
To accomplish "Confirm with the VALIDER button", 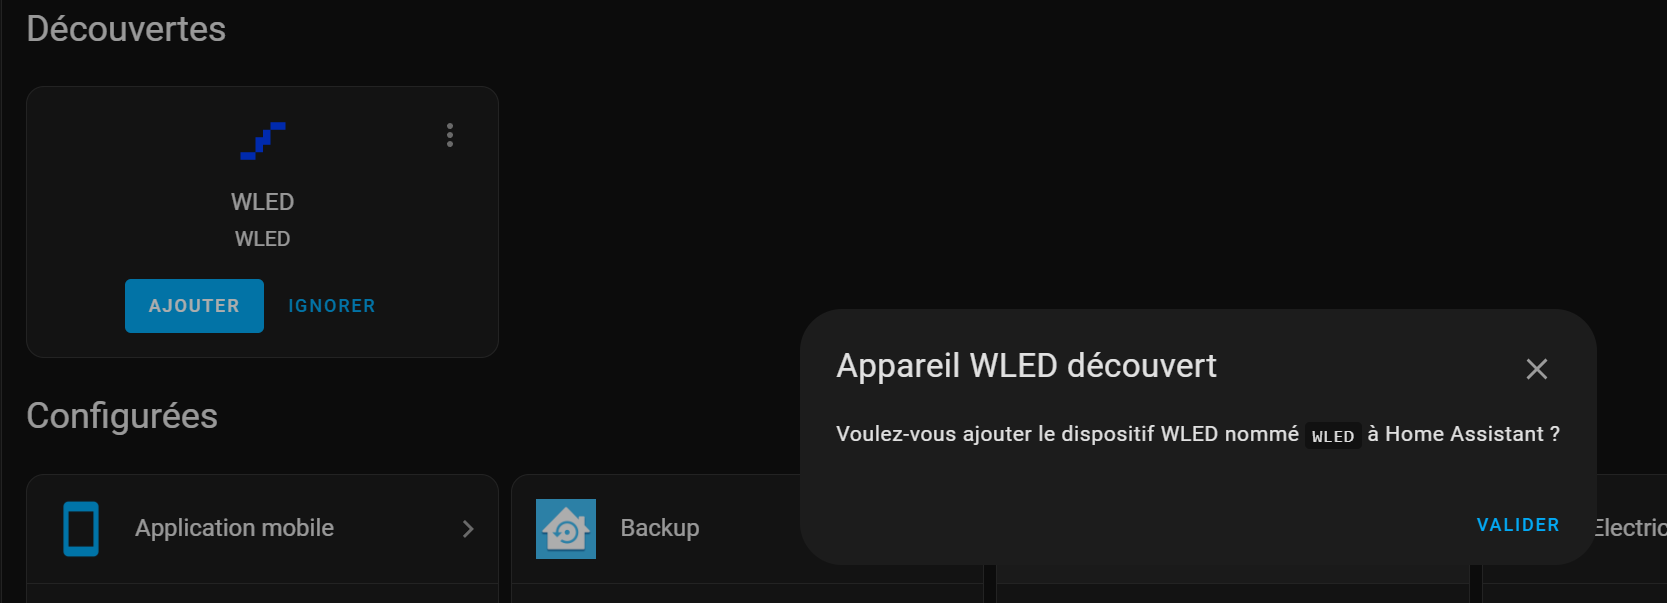I will pos(1518,525).
